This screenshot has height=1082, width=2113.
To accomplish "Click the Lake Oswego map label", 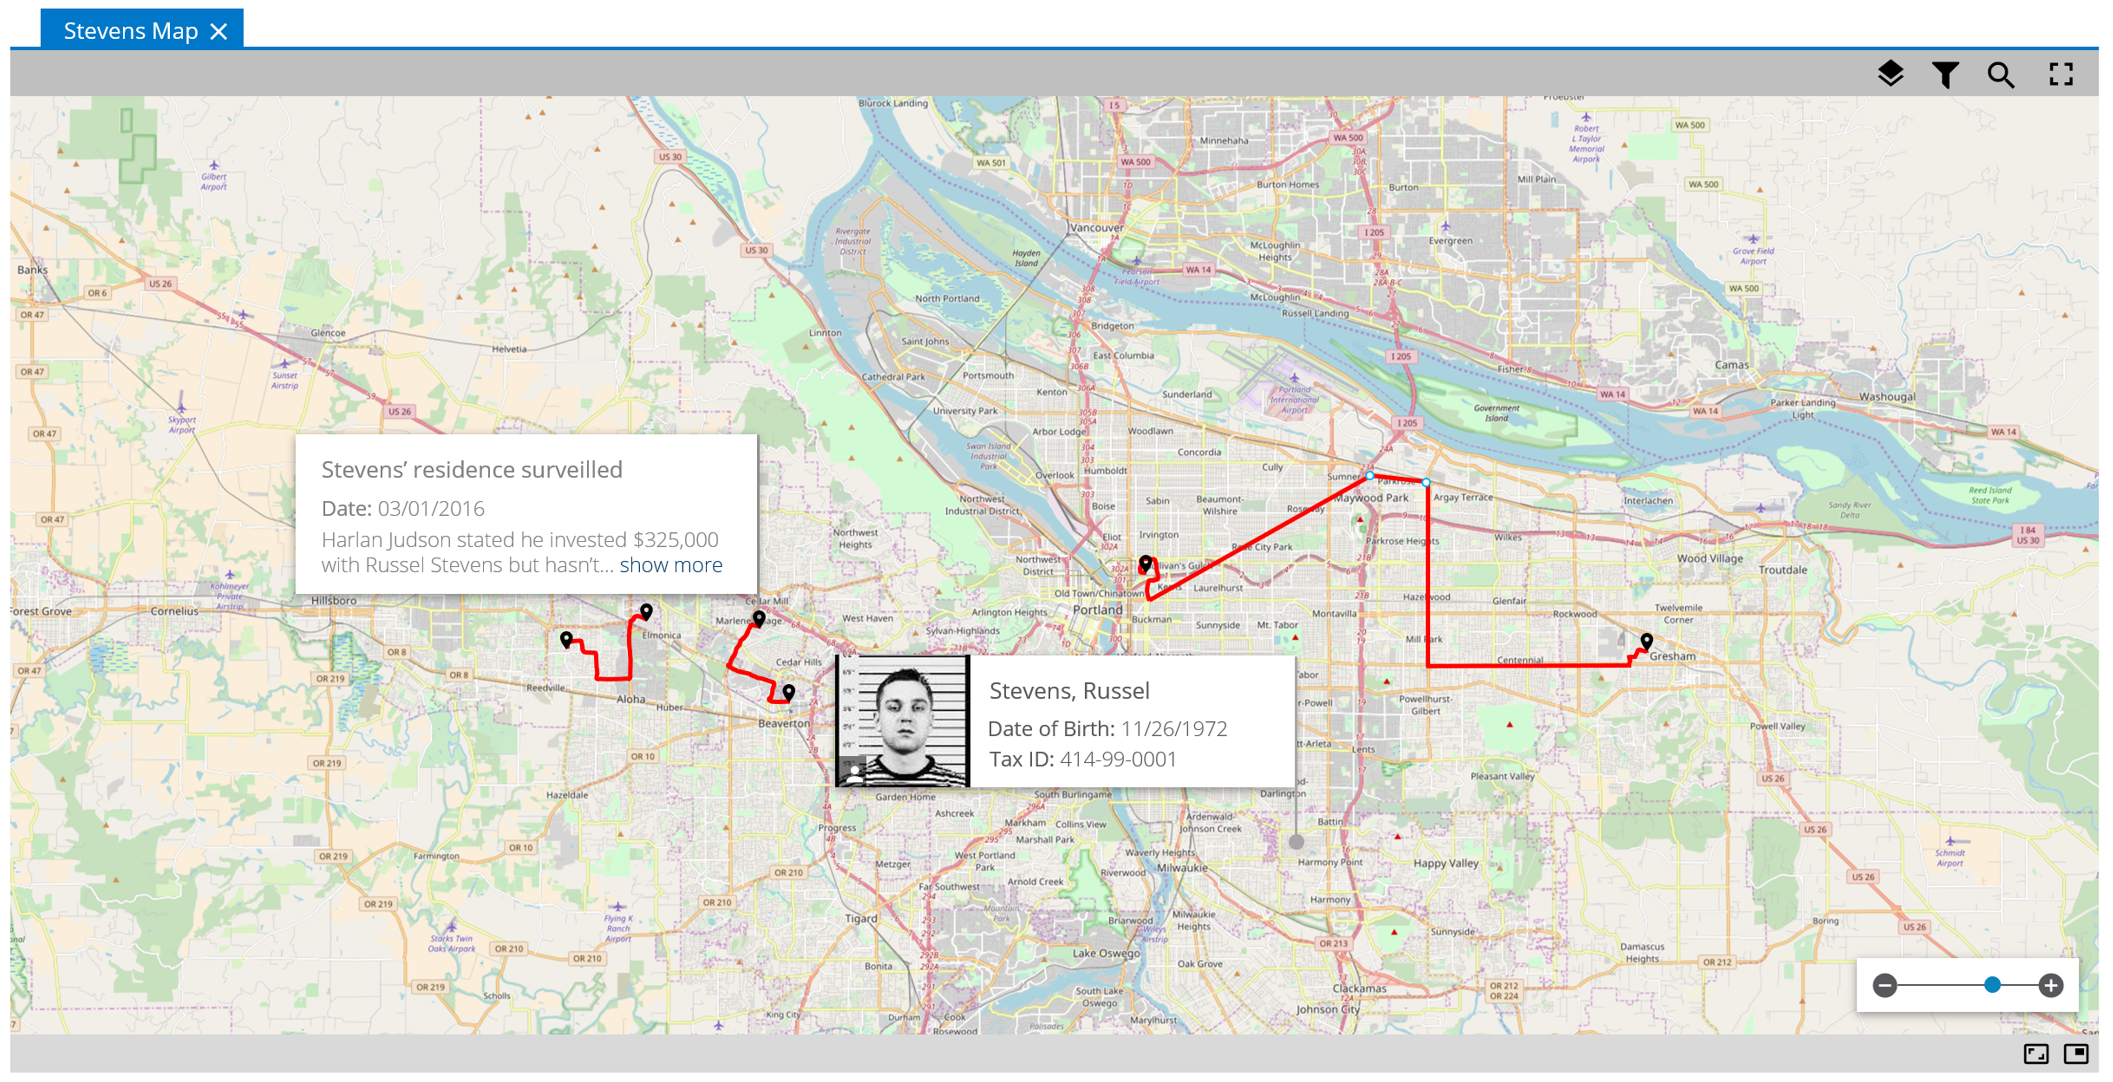I will pos(1106,953).
